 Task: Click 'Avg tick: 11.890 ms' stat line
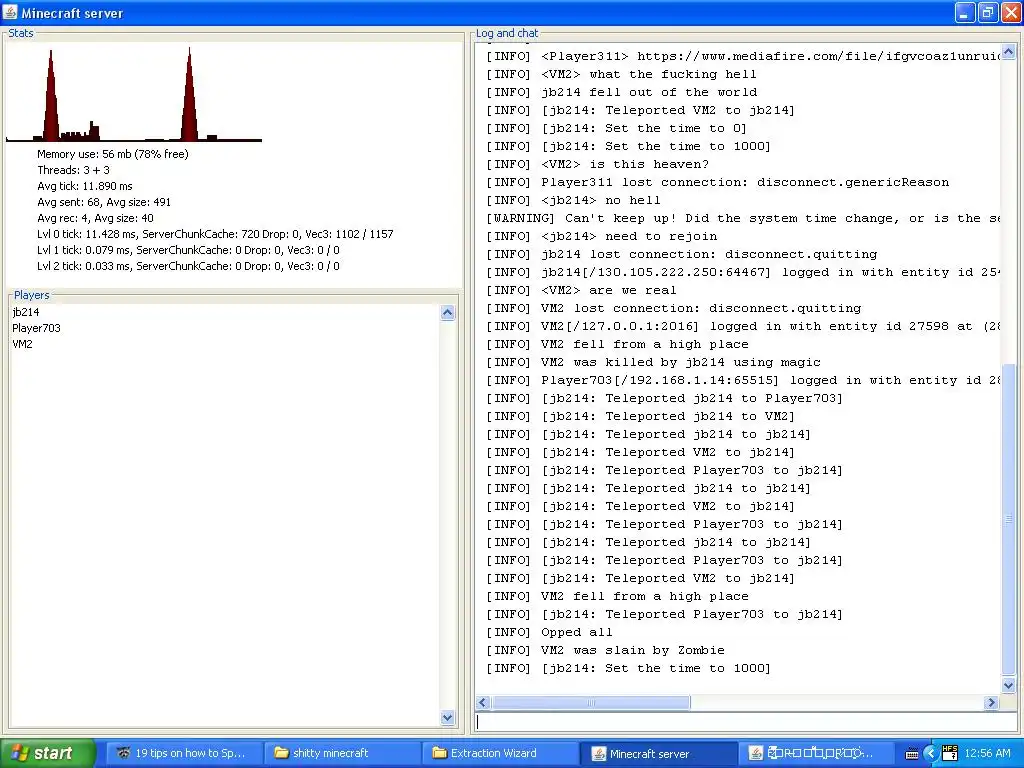[x=84, y=186]
